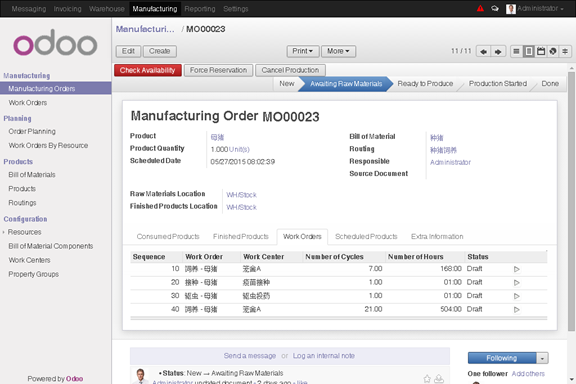Select the Work Orders tab
This screenshot has width=576, height=384.
302,237
